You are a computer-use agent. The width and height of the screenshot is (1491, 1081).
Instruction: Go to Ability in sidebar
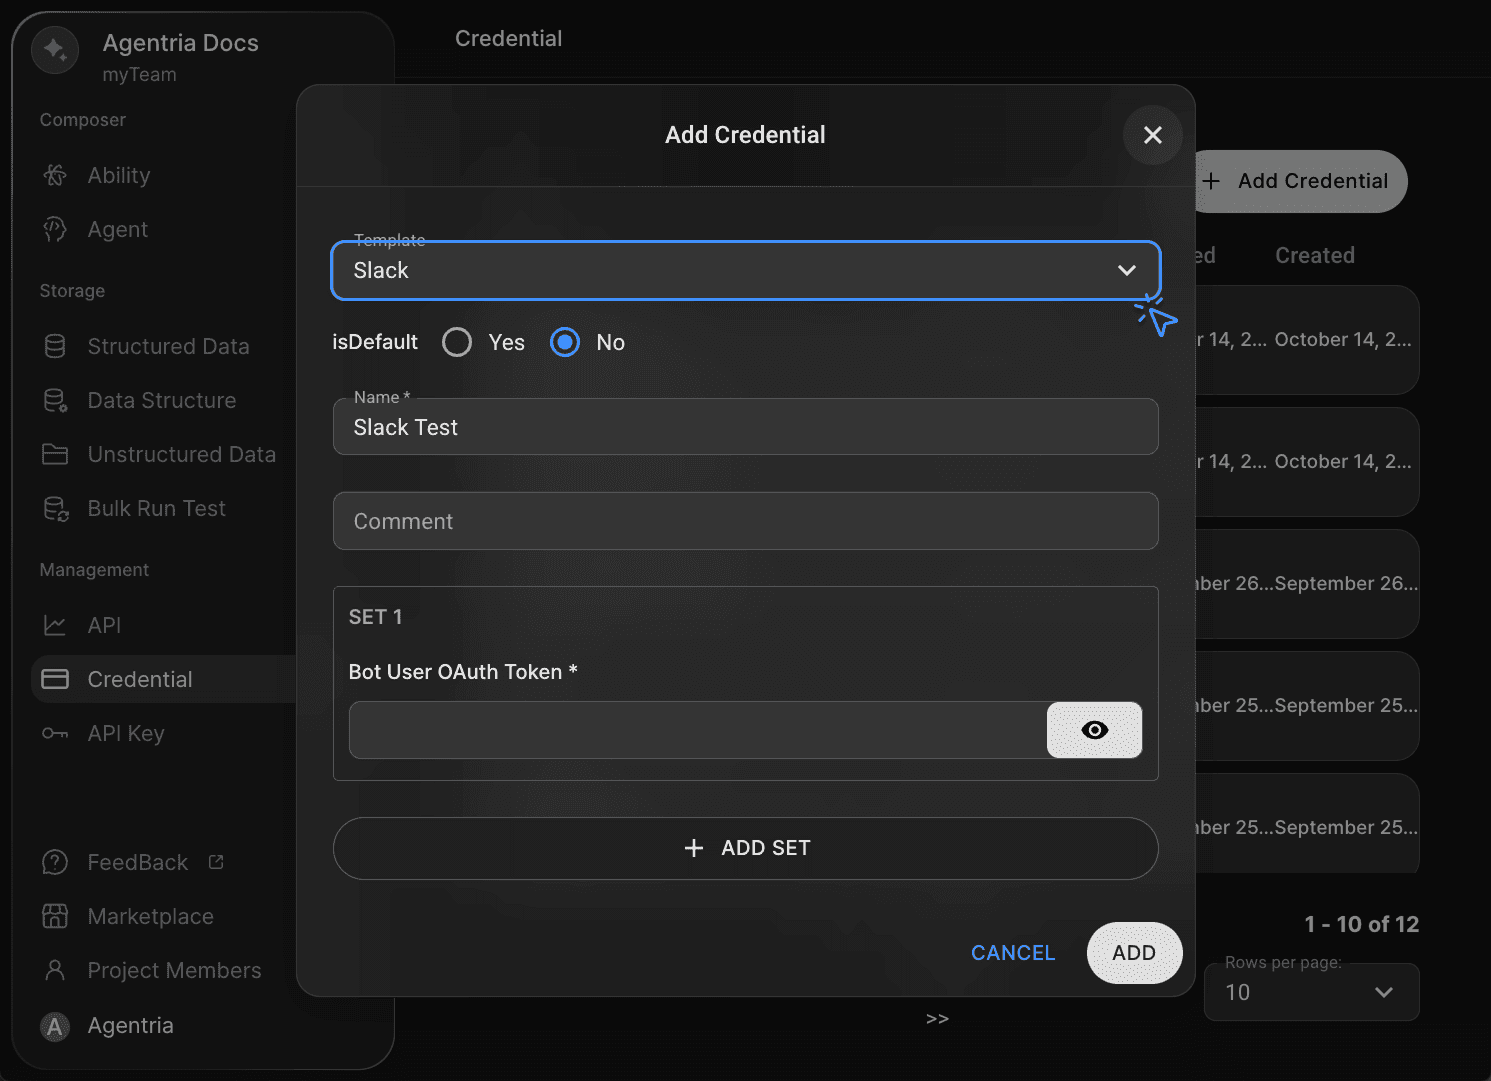(119, 175)
